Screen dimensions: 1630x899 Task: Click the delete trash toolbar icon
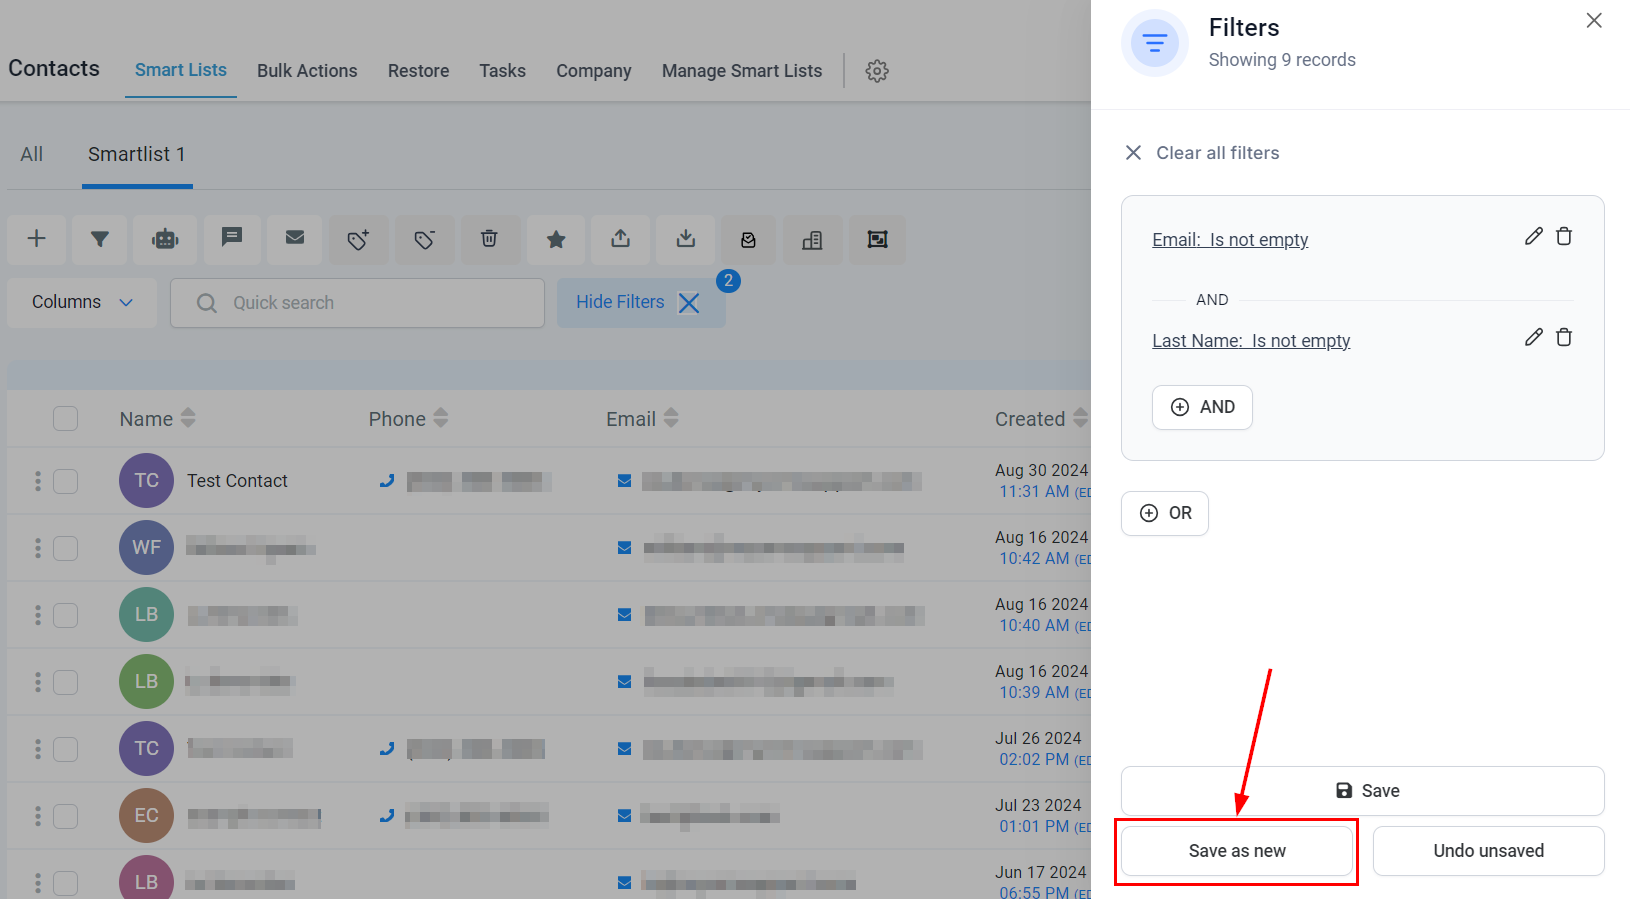(x=489, y=239)
